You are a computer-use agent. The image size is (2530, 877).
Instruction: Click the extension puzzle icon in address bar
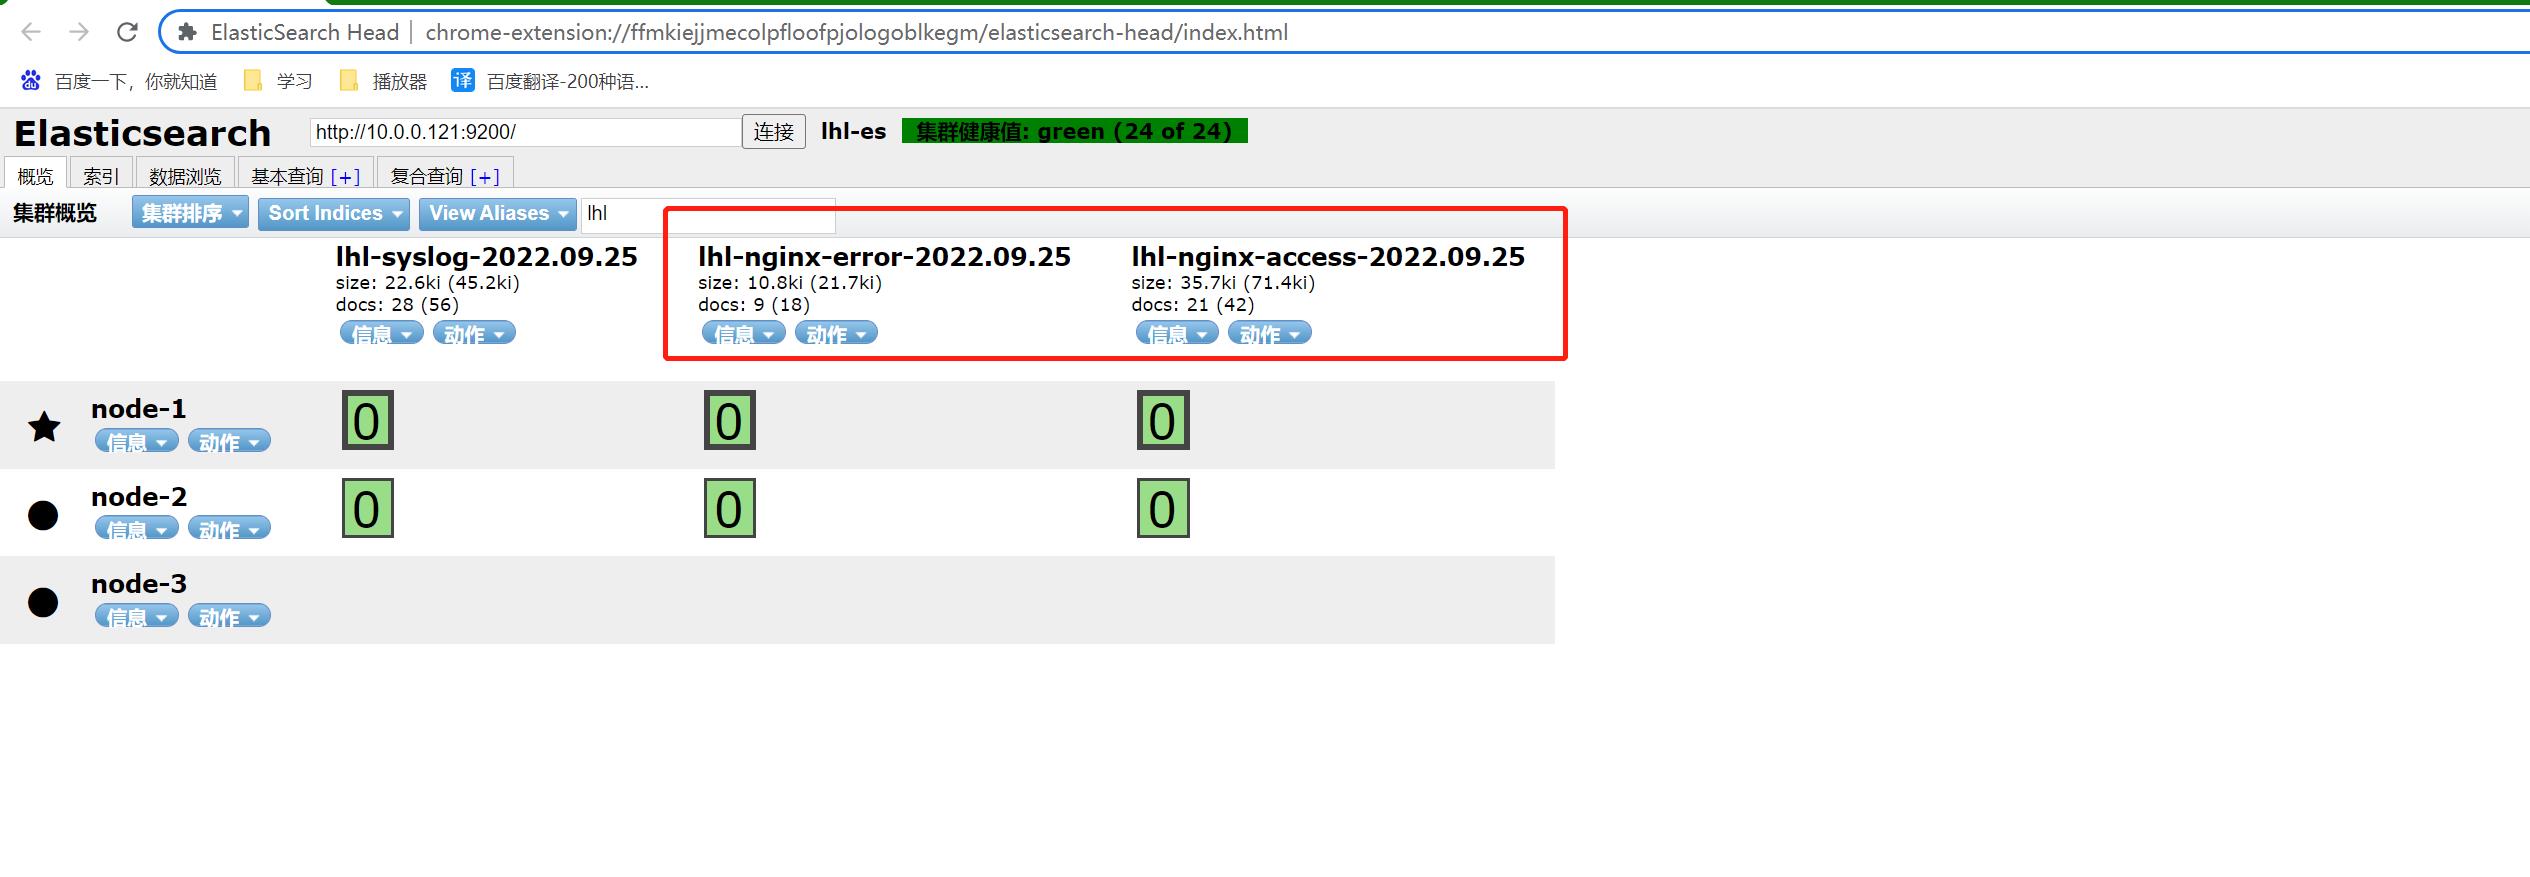[x=187, y=32]
